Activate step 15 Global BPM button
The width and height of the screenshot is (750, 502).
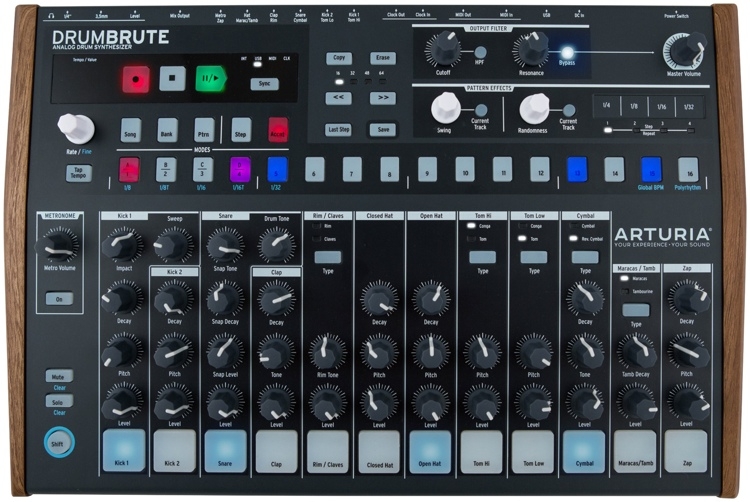[651, 169]
